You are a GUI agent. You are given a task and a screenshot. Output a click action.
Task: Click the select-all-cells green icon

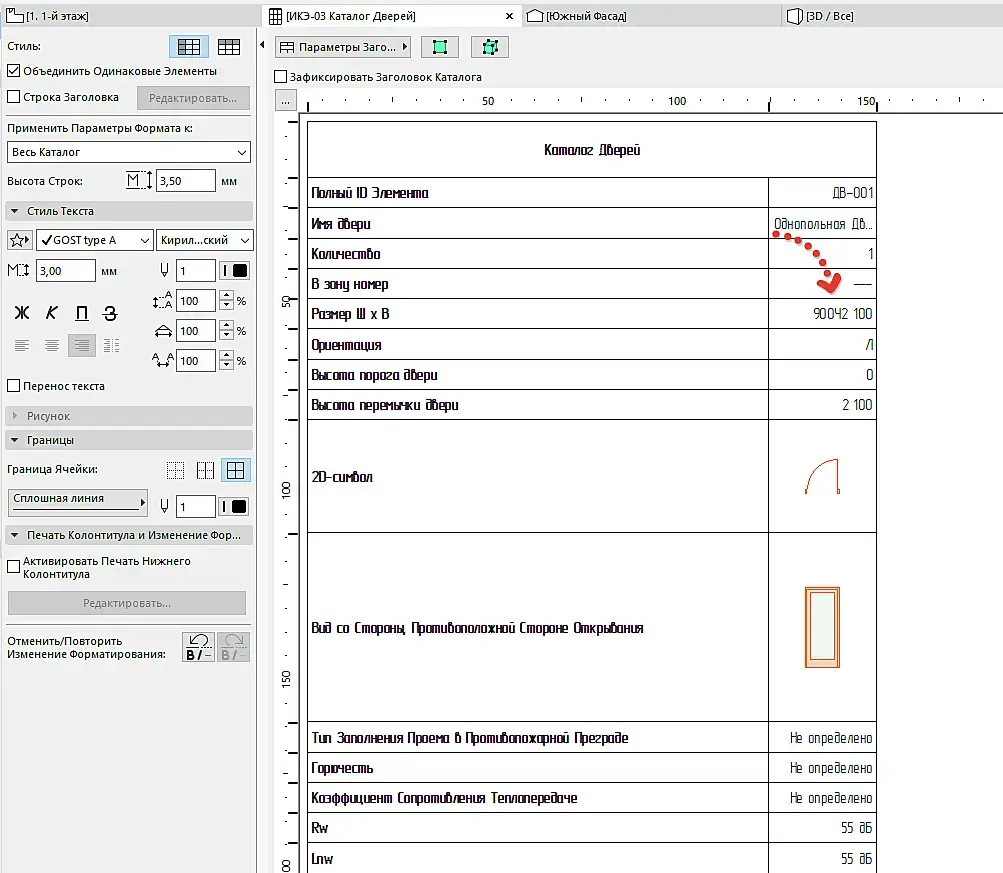490,47
